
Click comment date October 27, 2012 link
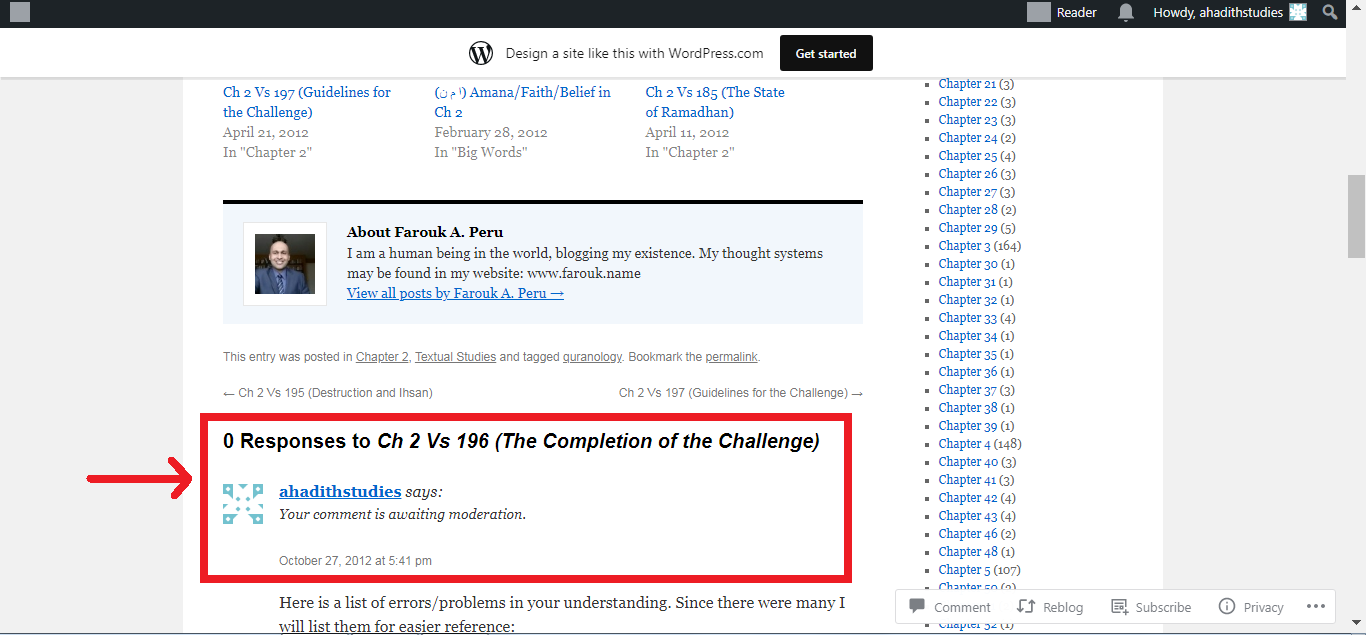[355, 561]
